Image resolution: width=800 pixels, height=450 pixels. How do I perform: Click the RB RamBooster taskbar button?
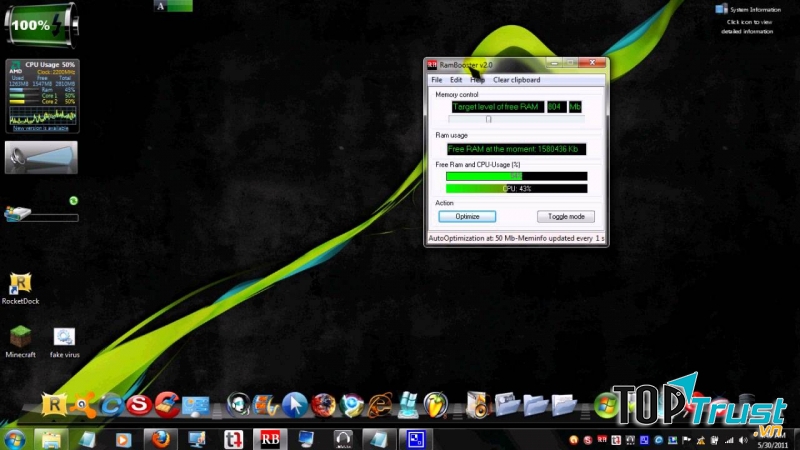pos(270,439)
